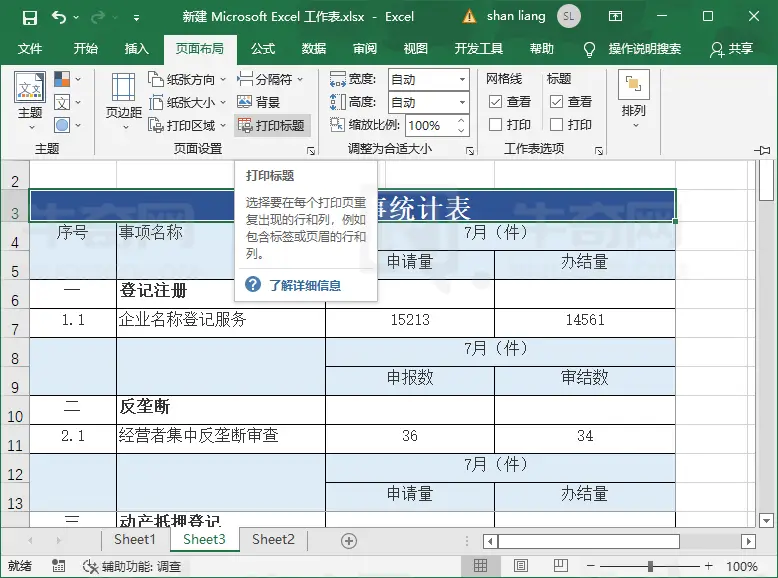Click 辅助功能: 调查 status item
Screen dimensions: 778x578
pos(132,566)
